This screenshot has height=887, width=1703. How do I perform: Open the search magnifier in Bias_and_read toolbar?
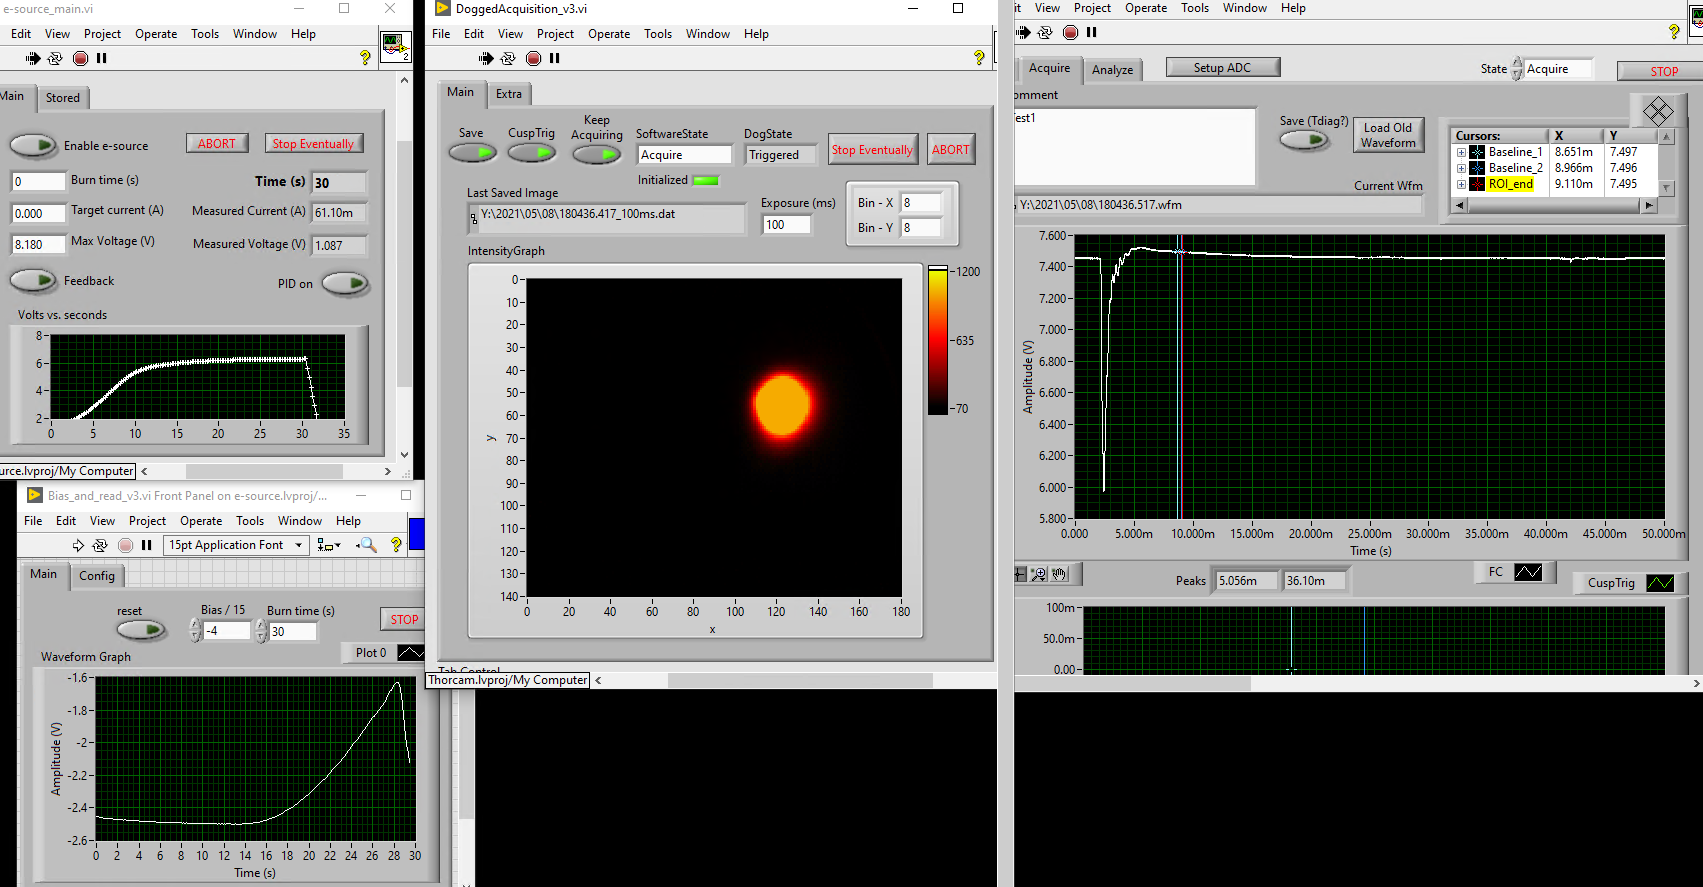[x=367, y=545]
